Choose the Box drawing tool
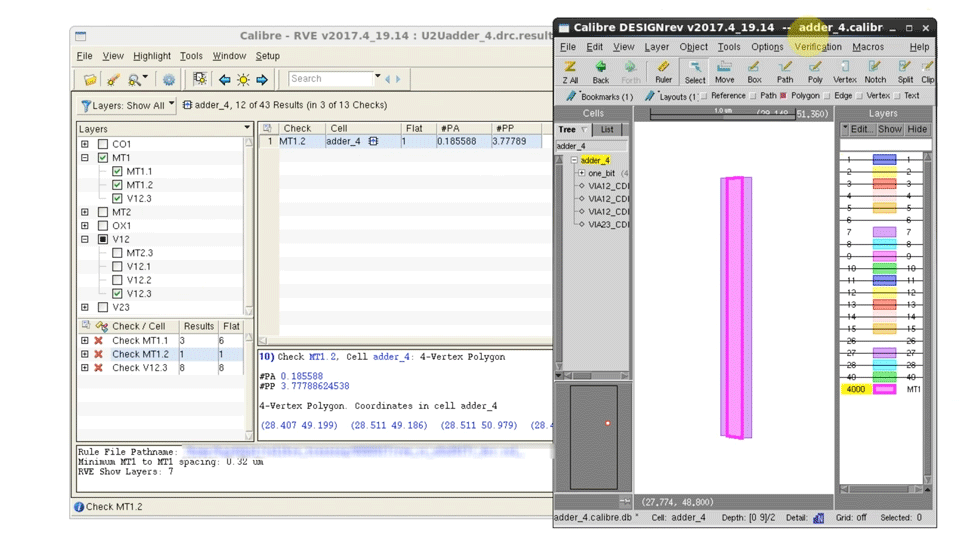The width and height of the screenshot is (960, 540). (754, 72)
